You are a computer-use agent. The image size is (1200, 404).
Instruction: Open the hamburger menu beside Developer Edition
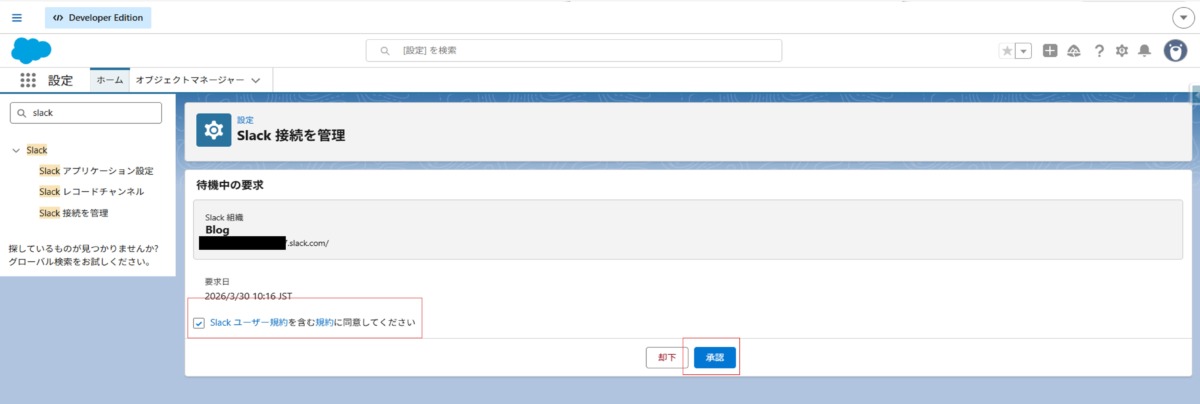pos(16,18)
